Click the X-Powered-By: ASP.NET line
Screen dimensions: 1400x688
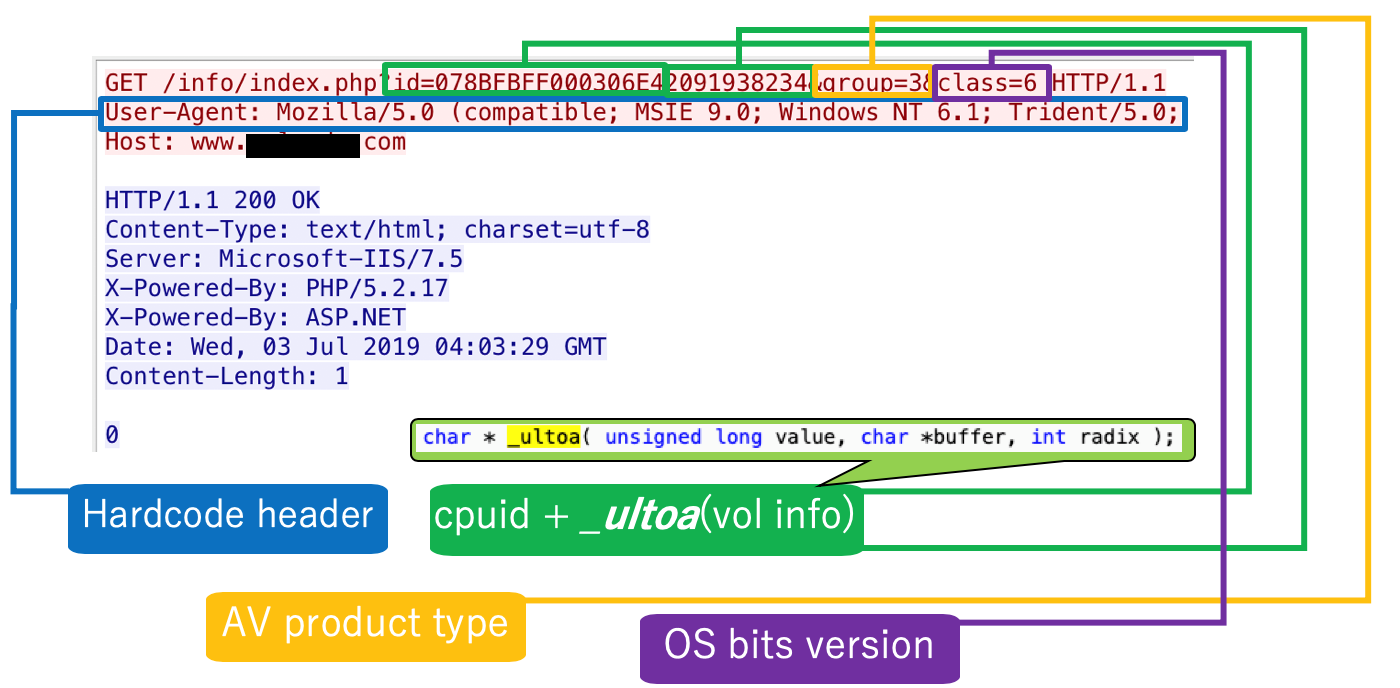coord(255,318)
